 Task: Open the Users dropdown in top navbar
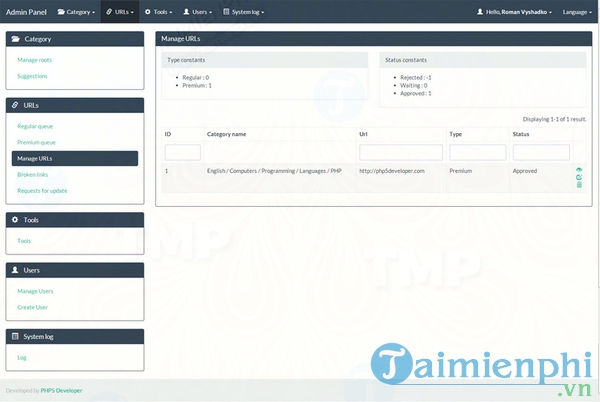coord(197,12)
